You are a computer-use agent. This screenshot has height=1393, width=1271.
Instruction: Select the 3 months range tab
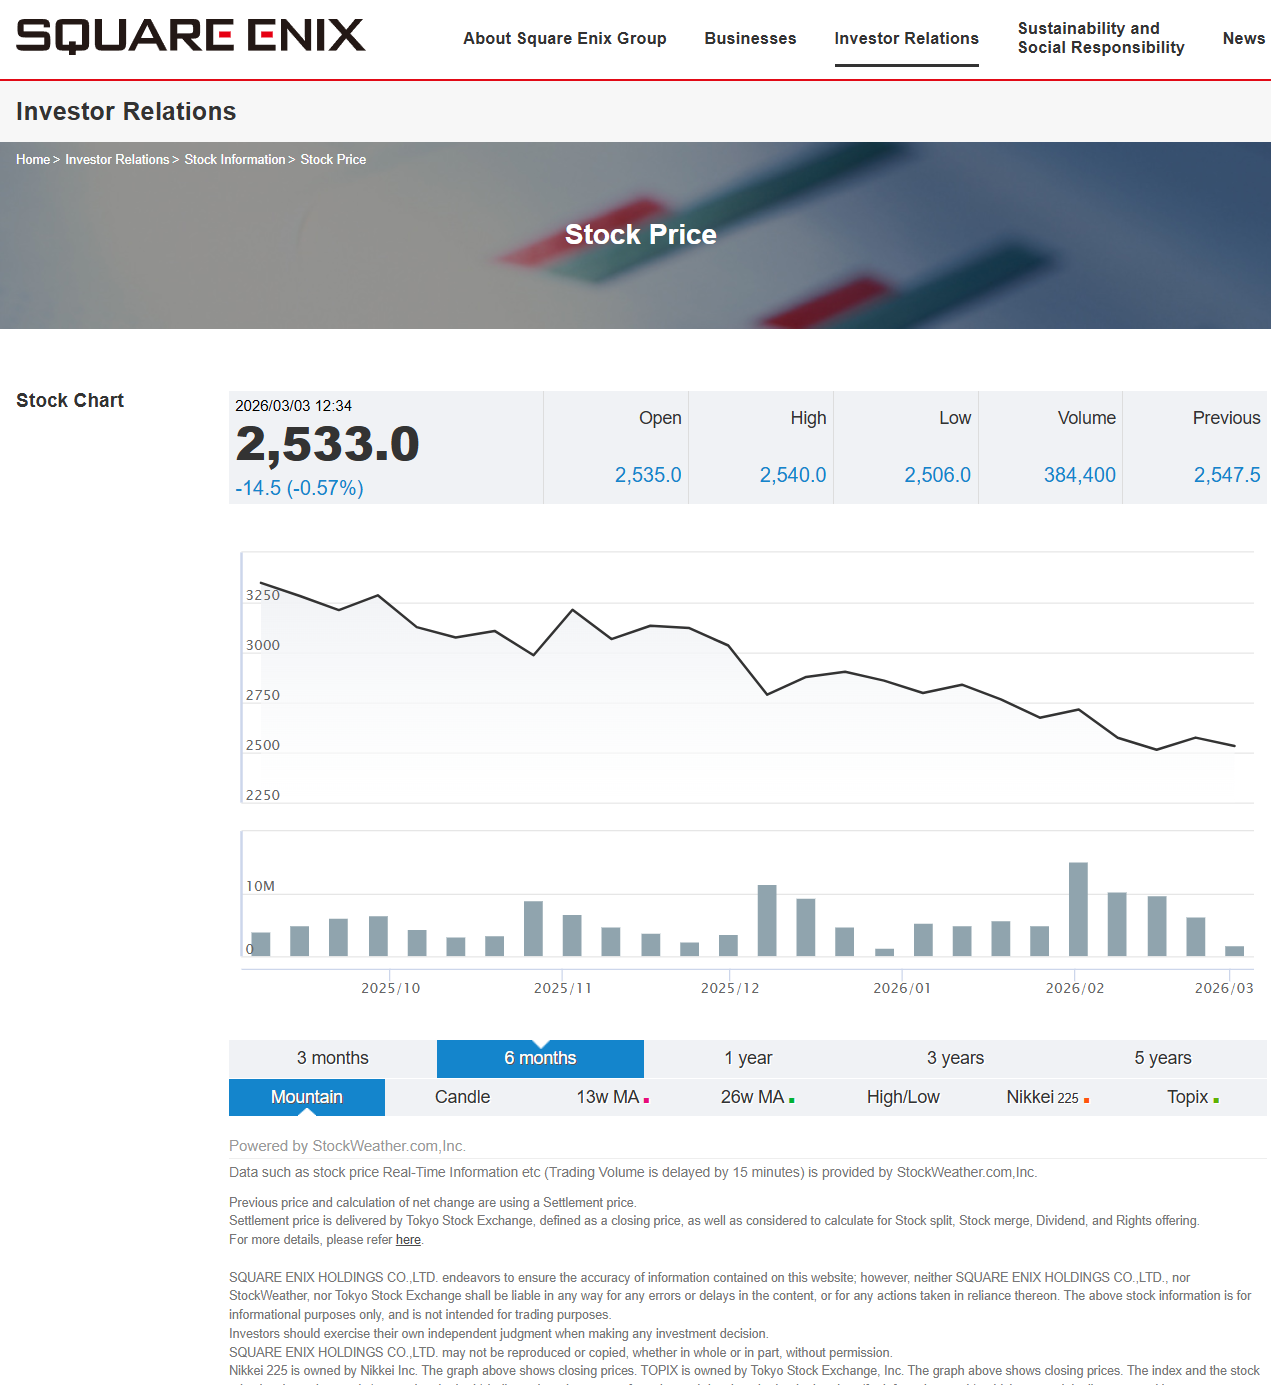click(x=333, y=1058)
